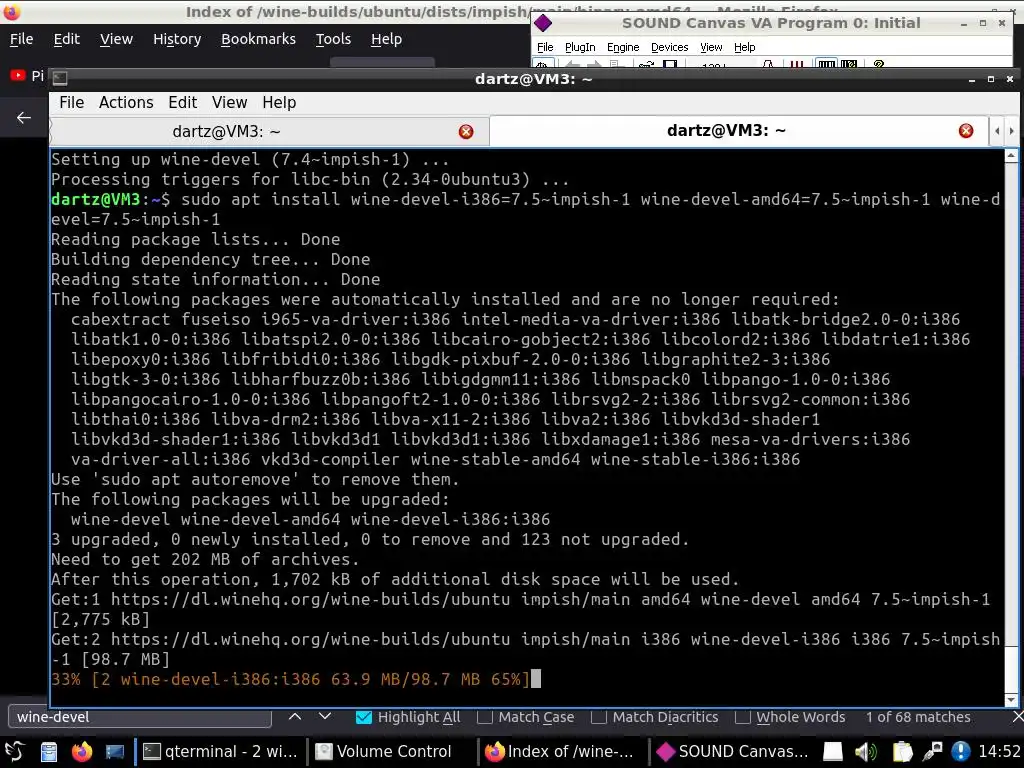The image size is (1024, 768).
Task: Enable the Match Diacritics checkbox
Action: tap(598, 717)
